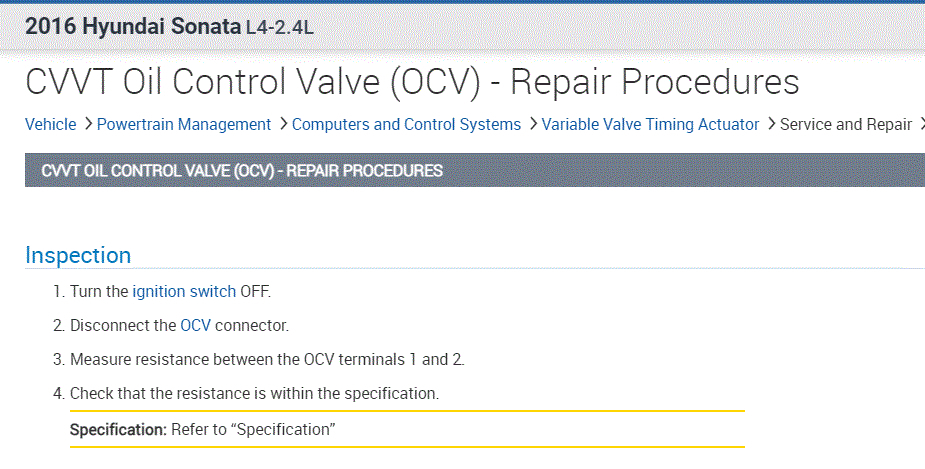Click the chevron before Powertrain Management
925x469 pixels.
click(x=89, y=124)
